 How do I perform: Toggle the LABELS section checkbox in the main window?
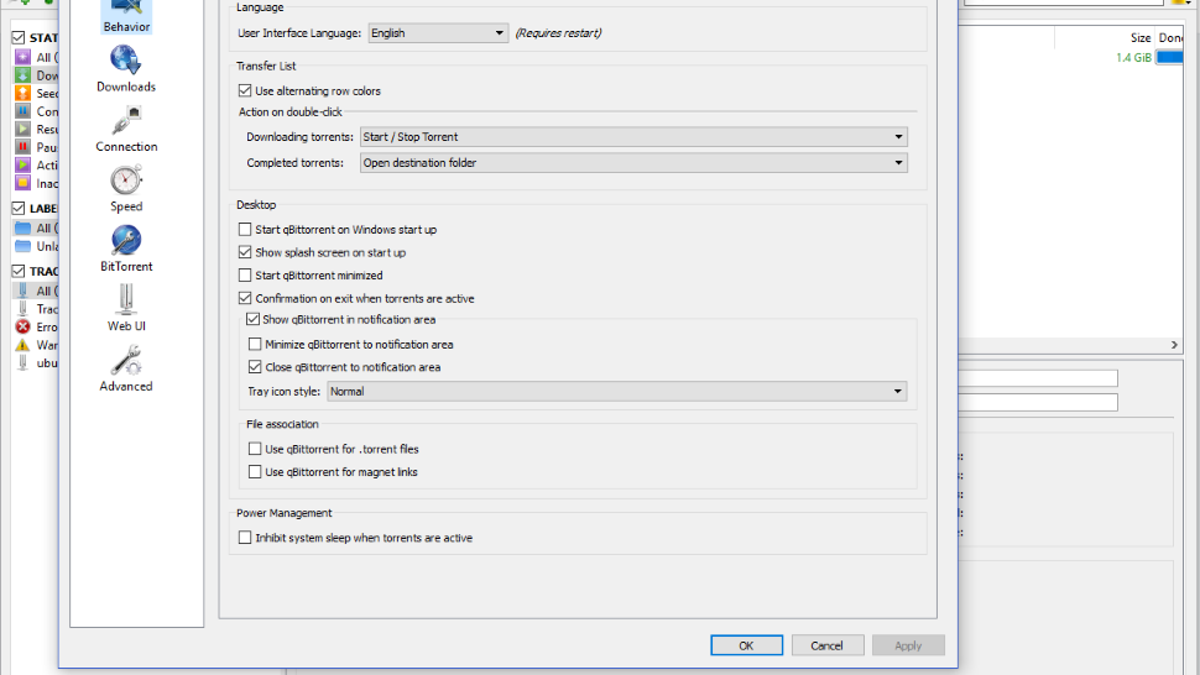[18, 209]
